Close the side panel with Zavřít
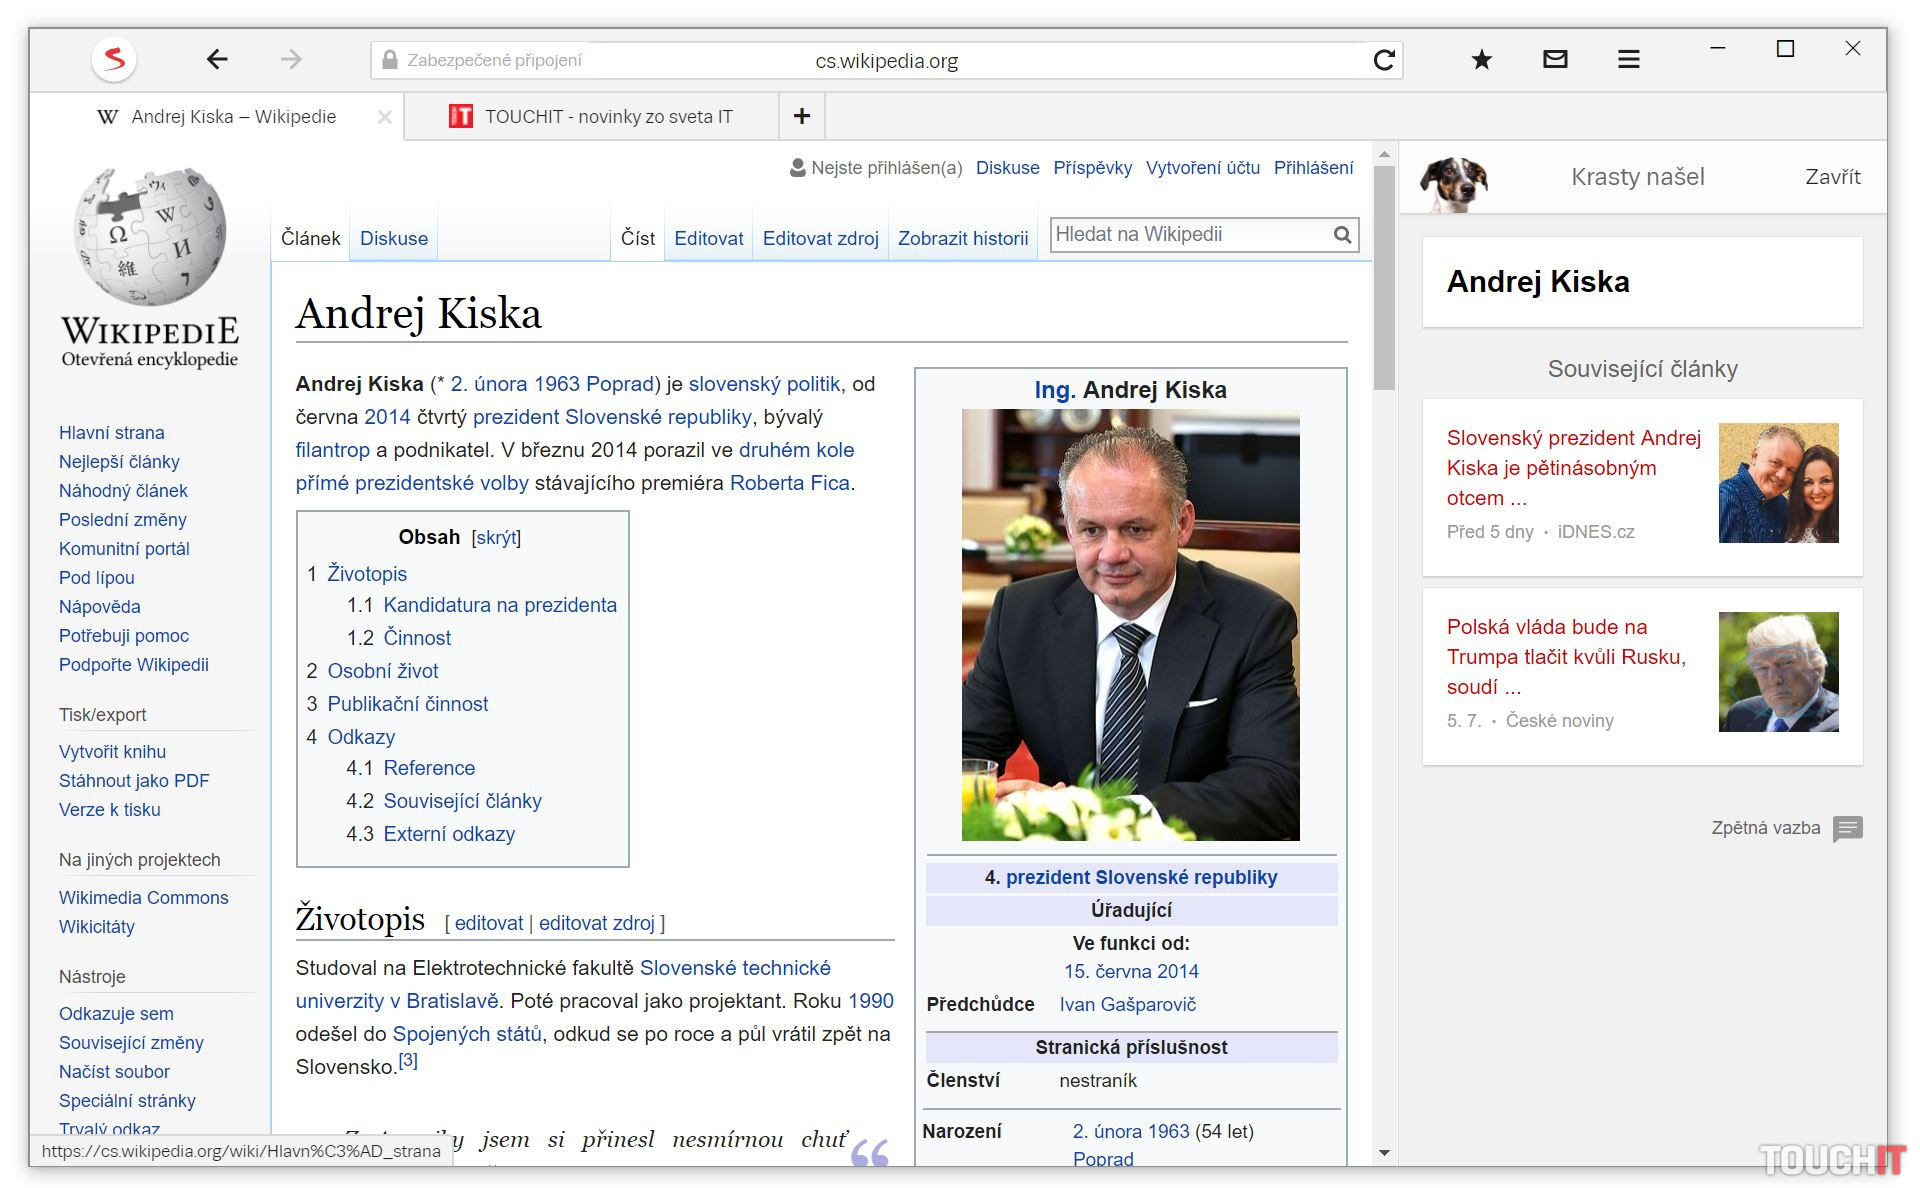1920x1188 pixels. pyautogui.click(x=1832, y=177)
